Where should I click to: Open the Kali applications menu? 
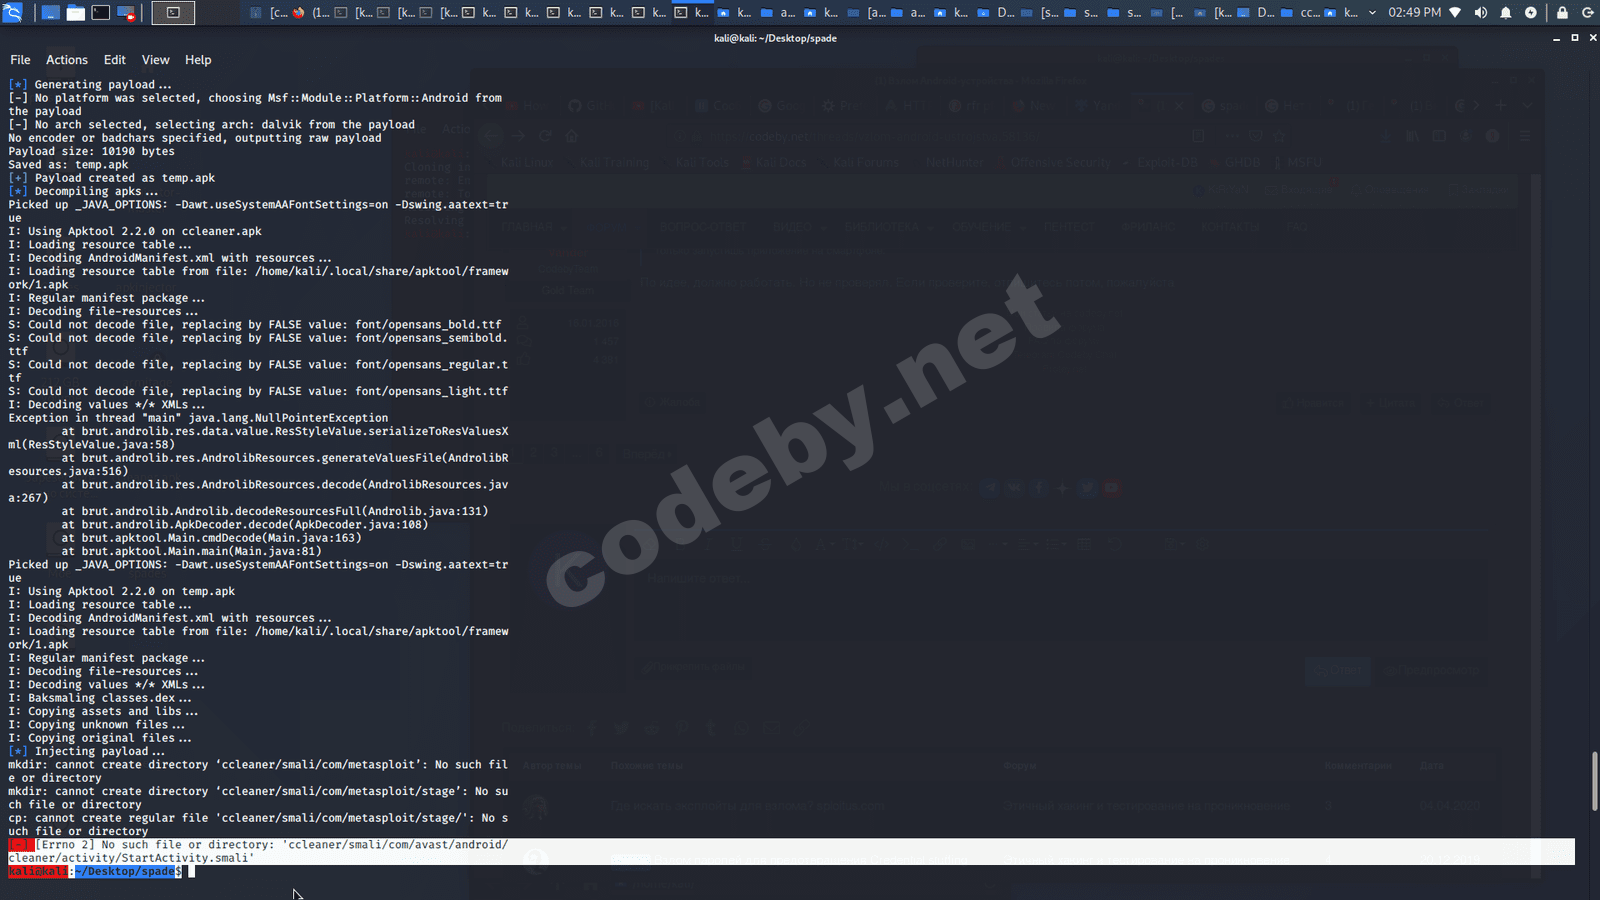pos(14,13)
